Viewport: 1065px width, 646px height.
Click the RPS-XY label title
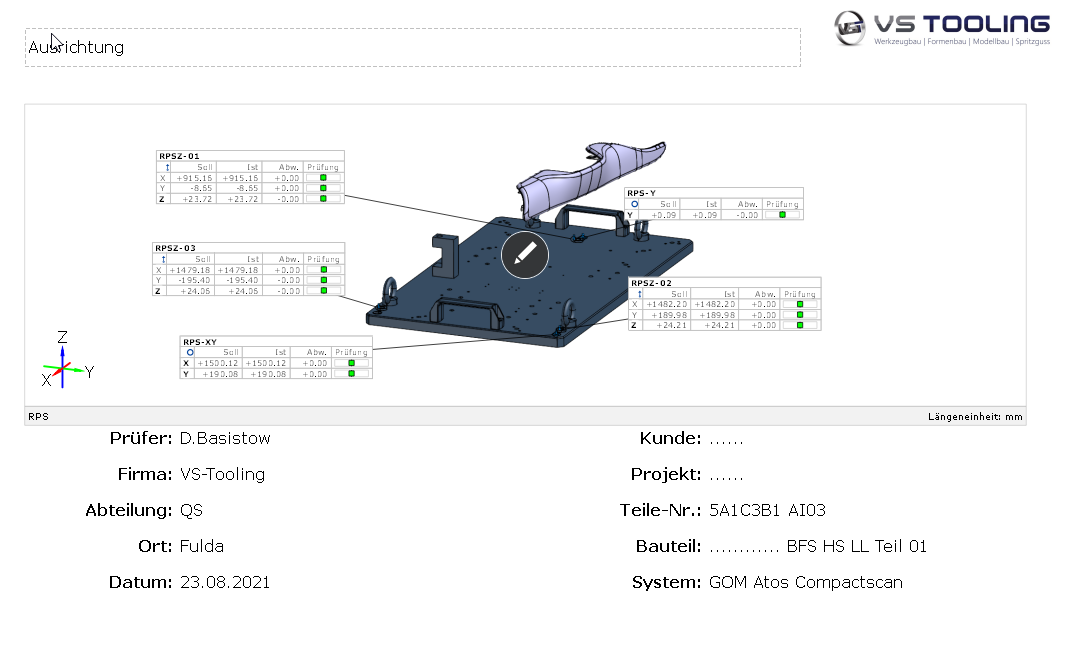(x=200, y=342)
